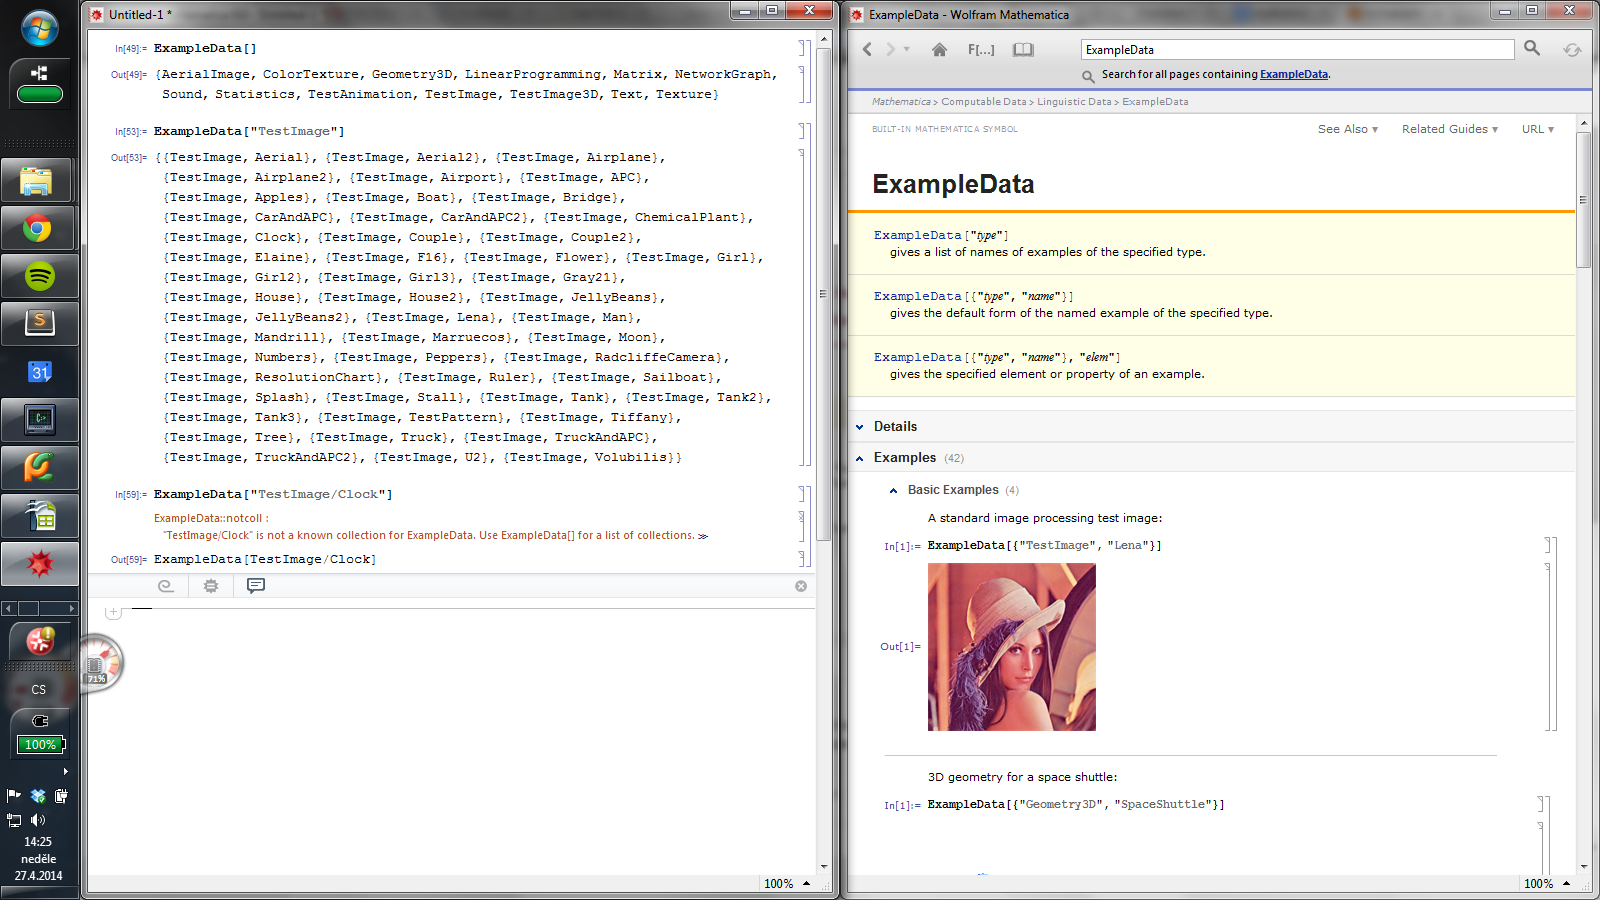Screen dimensions: 1600x900
Task: Click the plus new-cell insertion button
Action: click(x=113, y=612)
